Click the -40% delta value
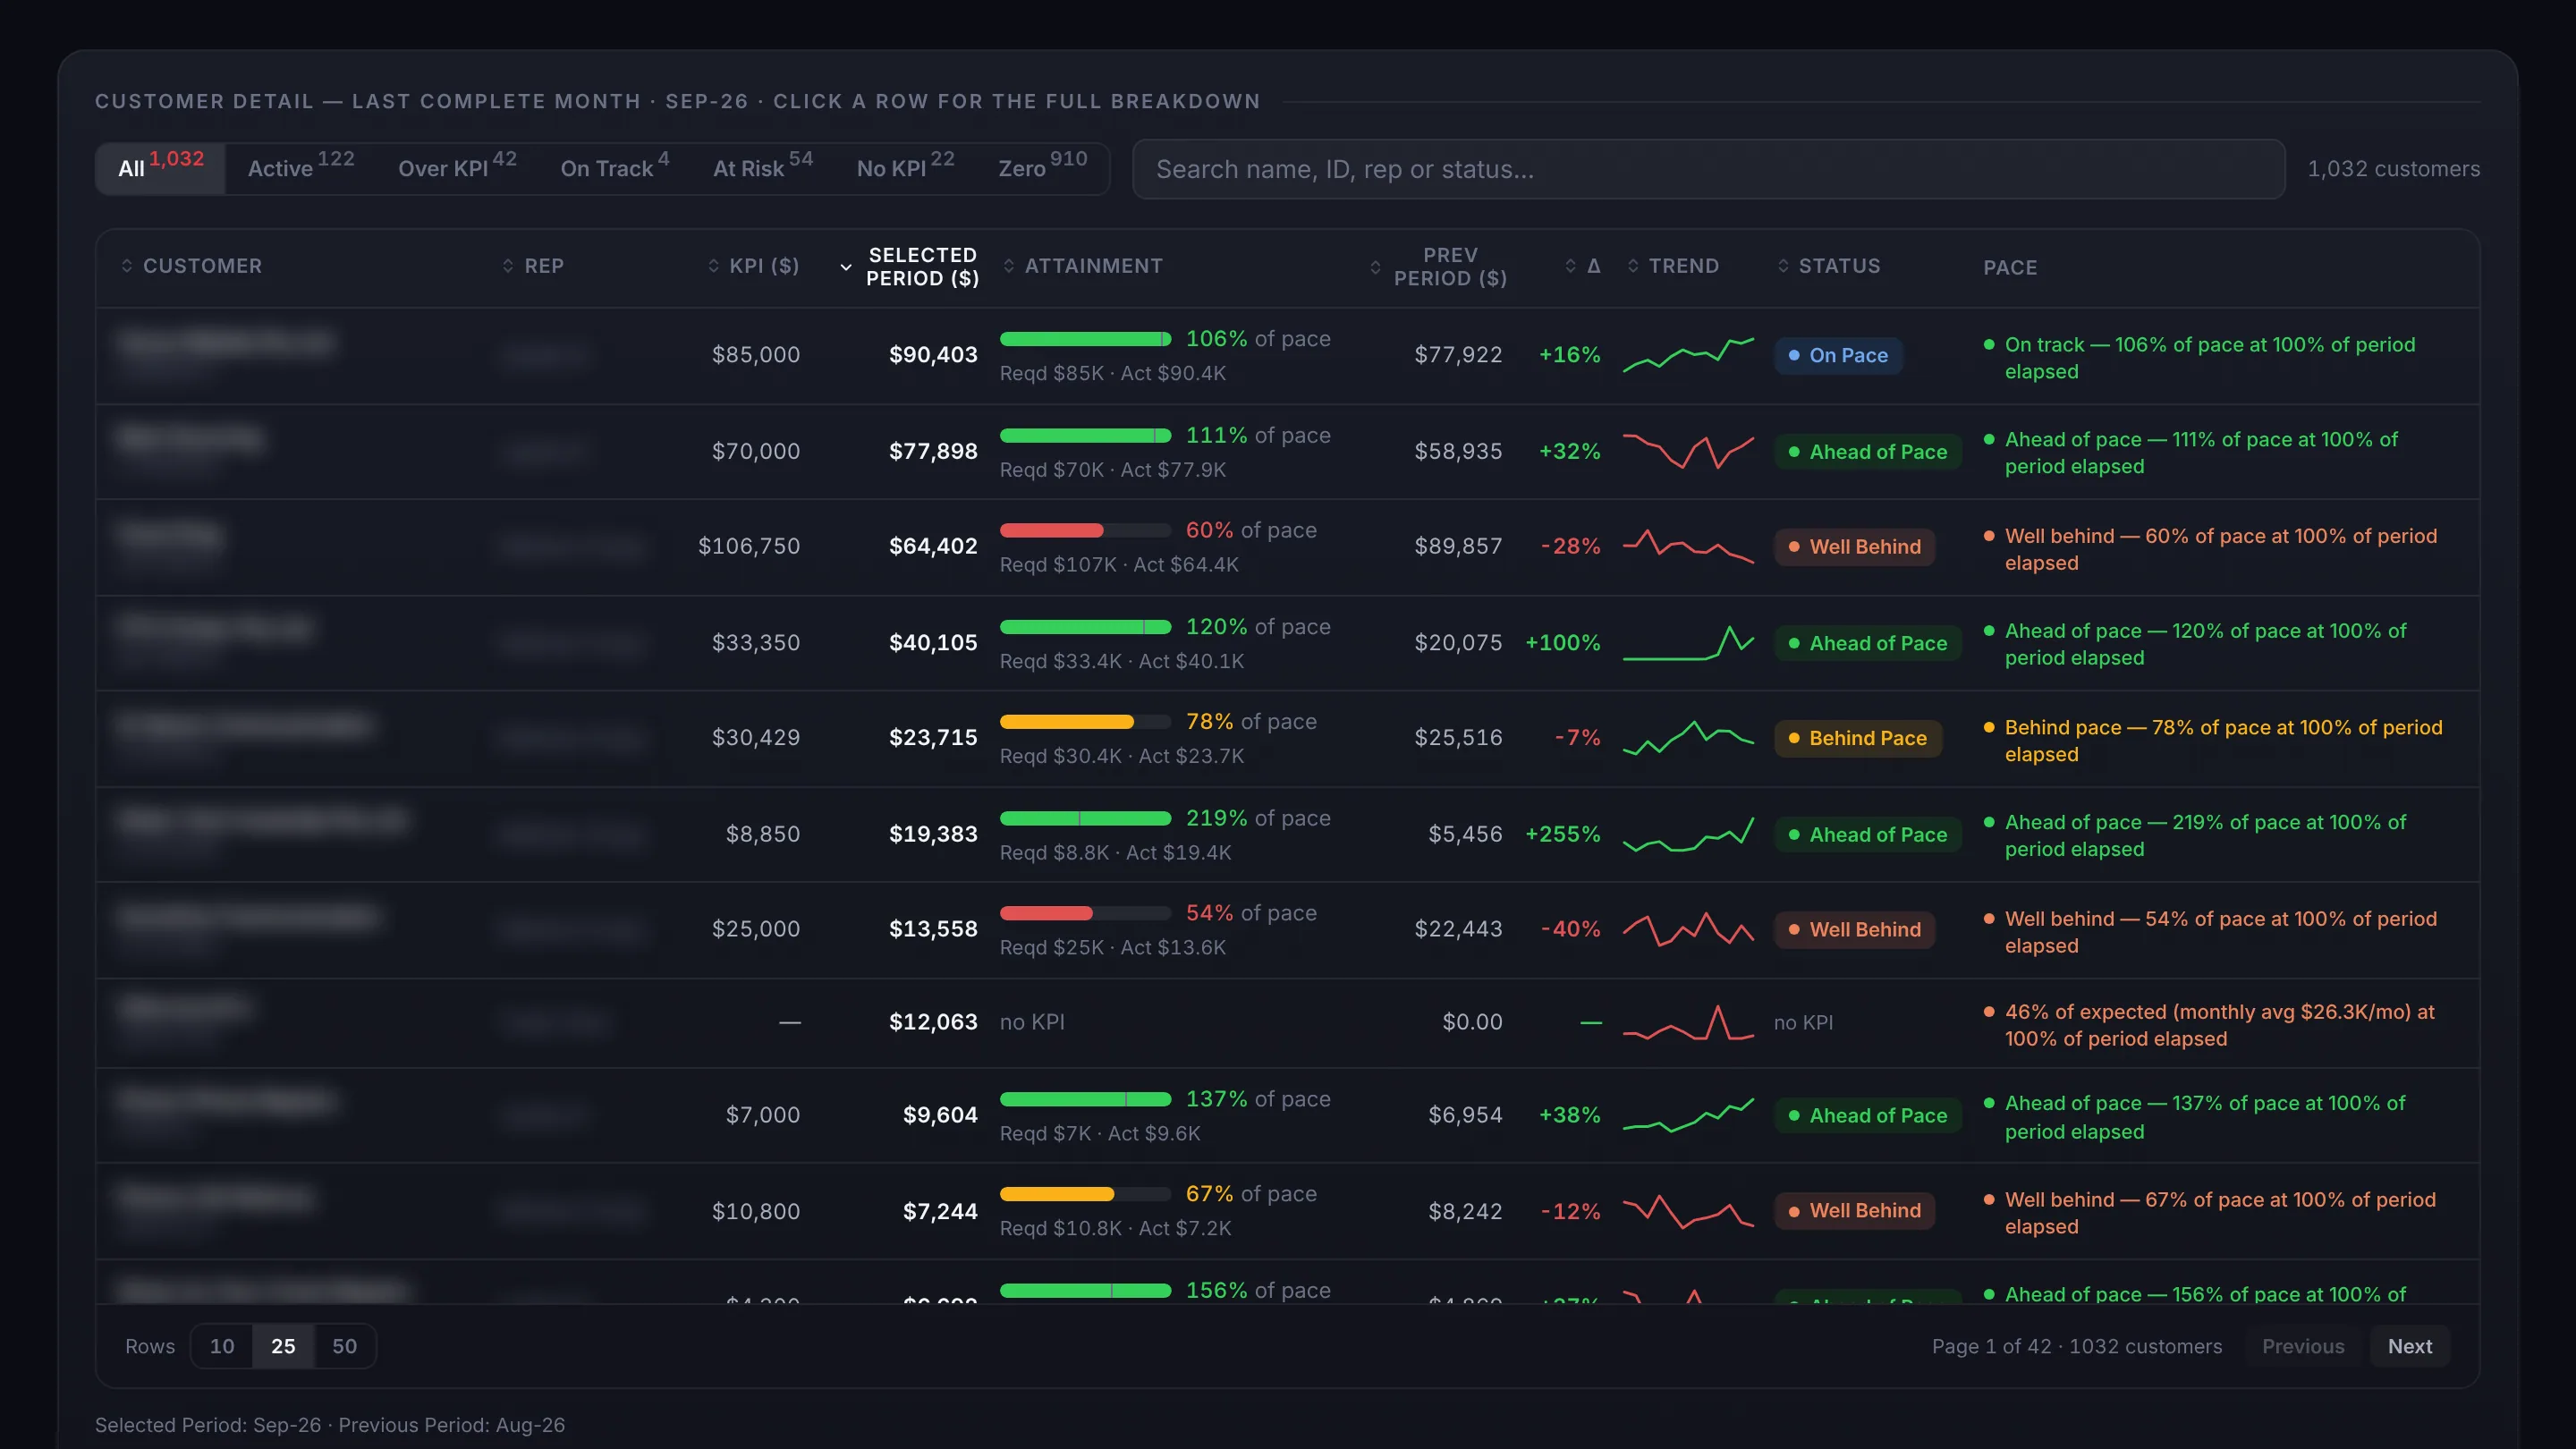 point(1571,929)
